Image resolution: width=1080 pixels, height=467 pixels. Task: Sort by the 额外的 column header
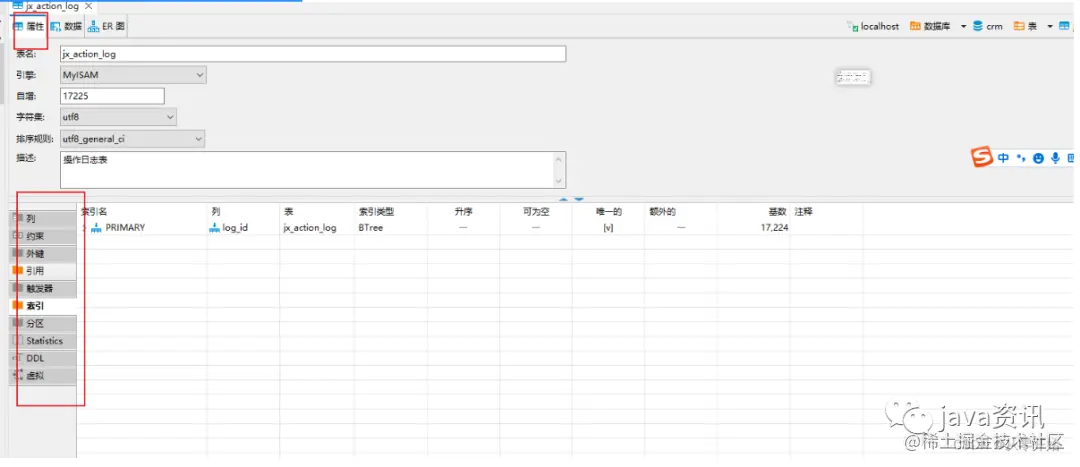click(x=662, y=211)
